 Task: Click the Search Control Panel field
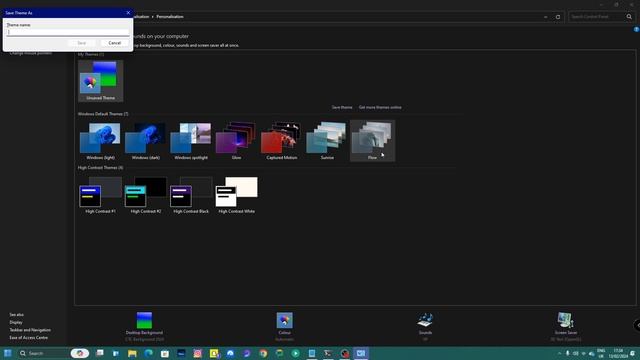[x=596, y=17]
